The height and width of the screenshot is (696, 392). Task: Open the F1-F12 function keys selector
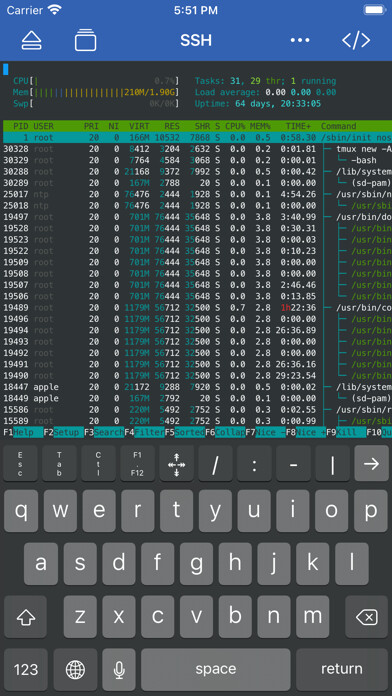[x=138, y=464]
